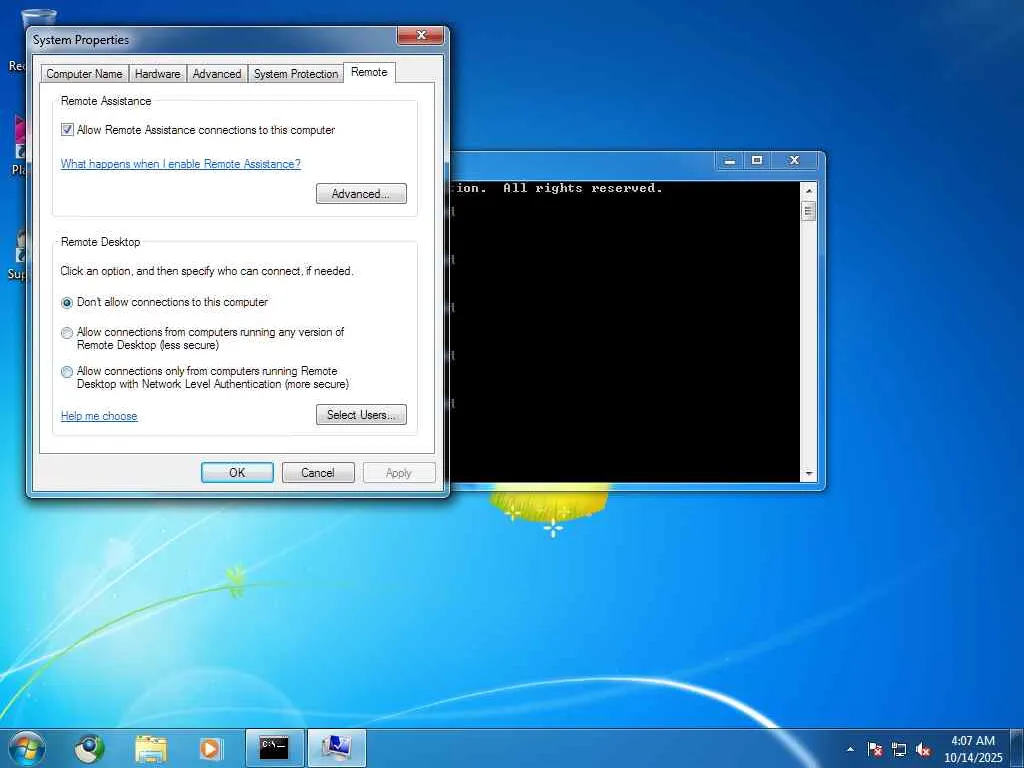The height and width of the screenshot is (768, 1024).
Task: Switch to Command Prompt taskbar button
Action: 274,748
